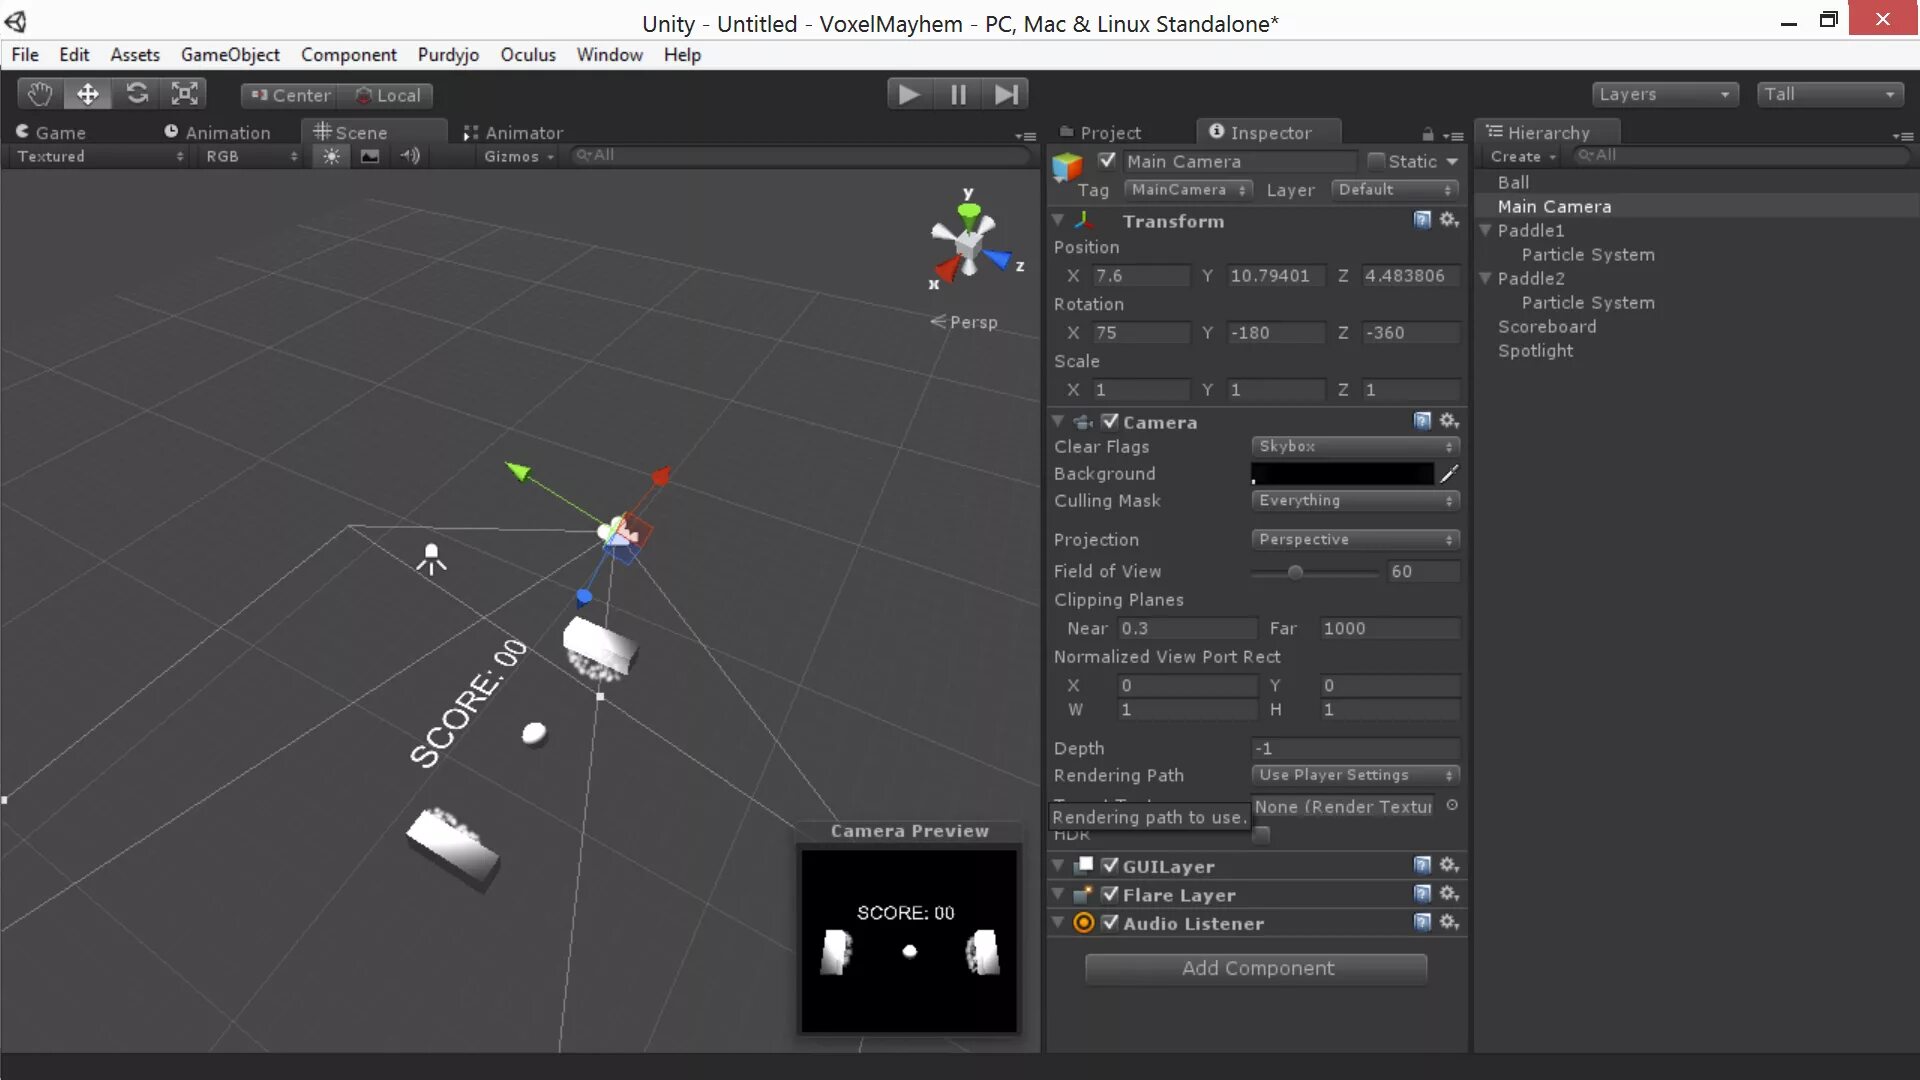Collapse the Paddle1 hierarchy item
The height and width of the screenshot is (1080, 1920).
(x=1486, y=230)
